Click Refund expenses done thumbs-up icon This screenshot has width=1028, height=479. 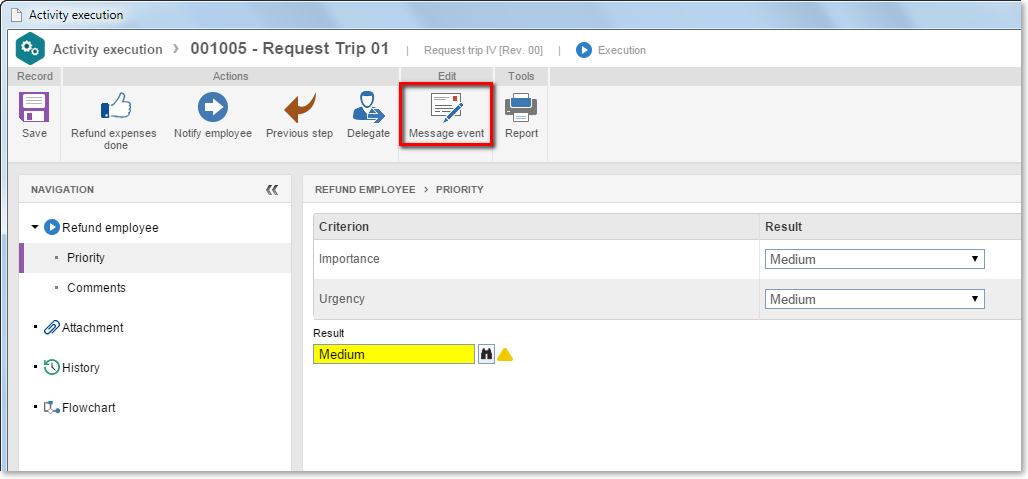[x=115, y=106]
